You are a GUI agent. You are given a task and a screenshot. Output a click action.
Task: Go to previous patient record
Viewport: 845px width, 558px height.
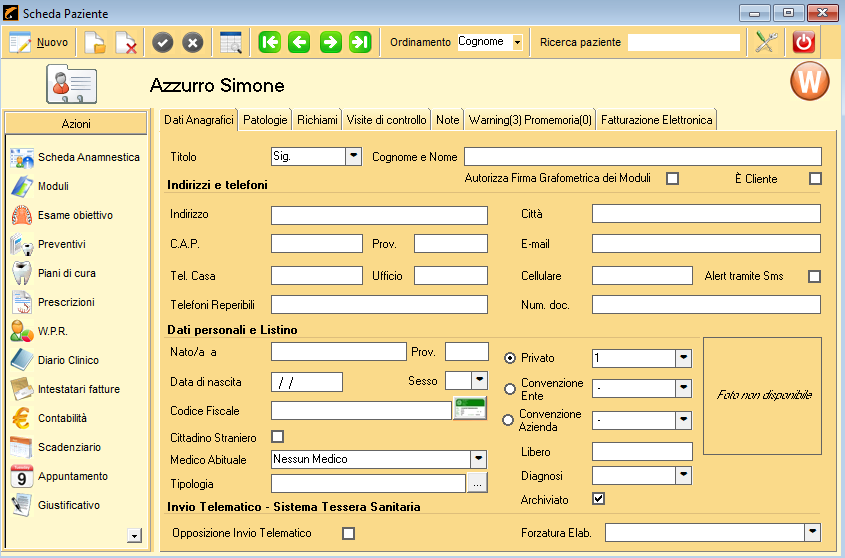click(299, 42)
